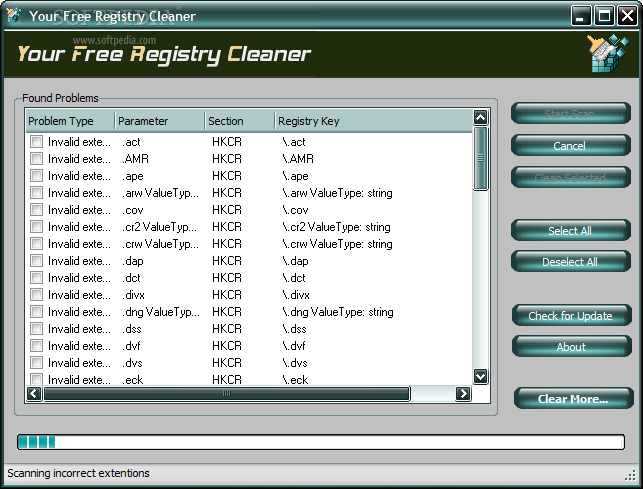
Task: Click the Clear More... button
Action: click(x=573, y=399)
